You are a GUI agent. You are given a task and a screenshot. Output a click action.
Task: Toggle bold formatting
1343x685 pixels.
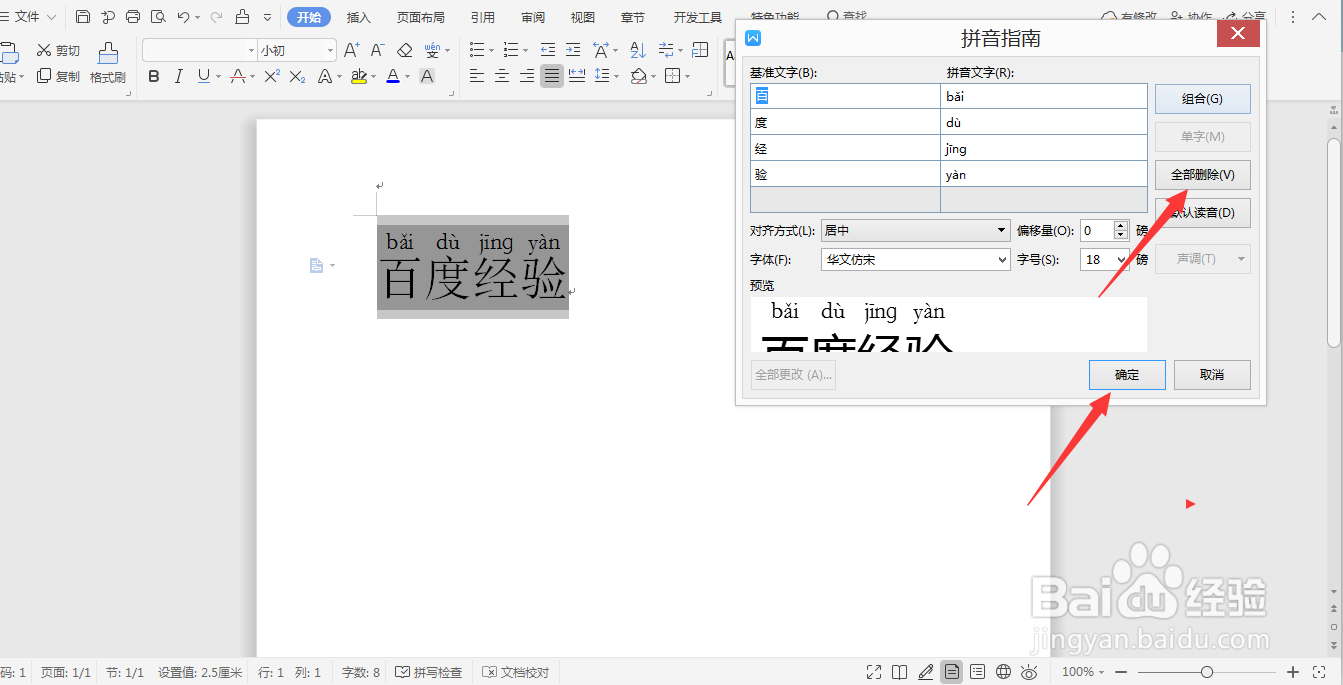coord(153,75)
